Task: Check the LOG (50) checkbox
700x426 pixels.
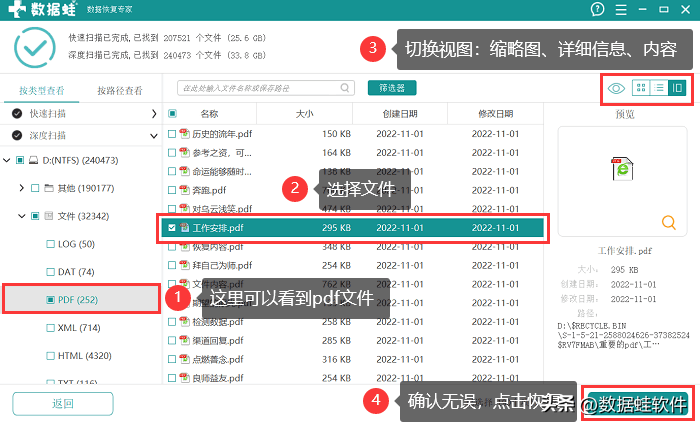Action: (x=50, y=244)
